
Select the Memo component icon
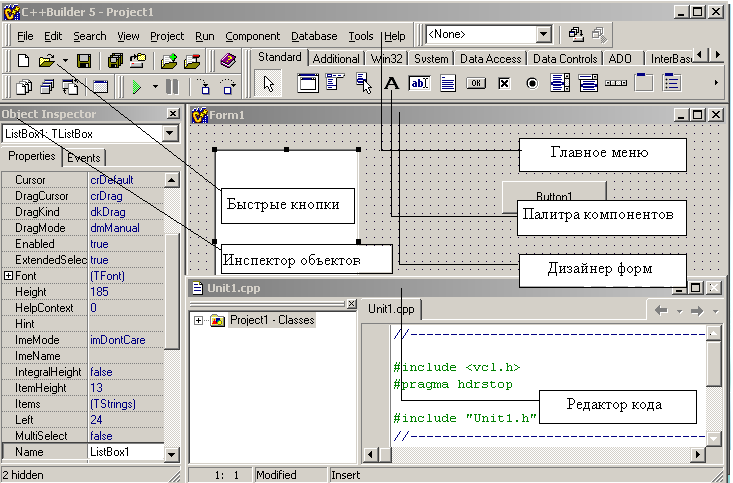pos(448,84)
